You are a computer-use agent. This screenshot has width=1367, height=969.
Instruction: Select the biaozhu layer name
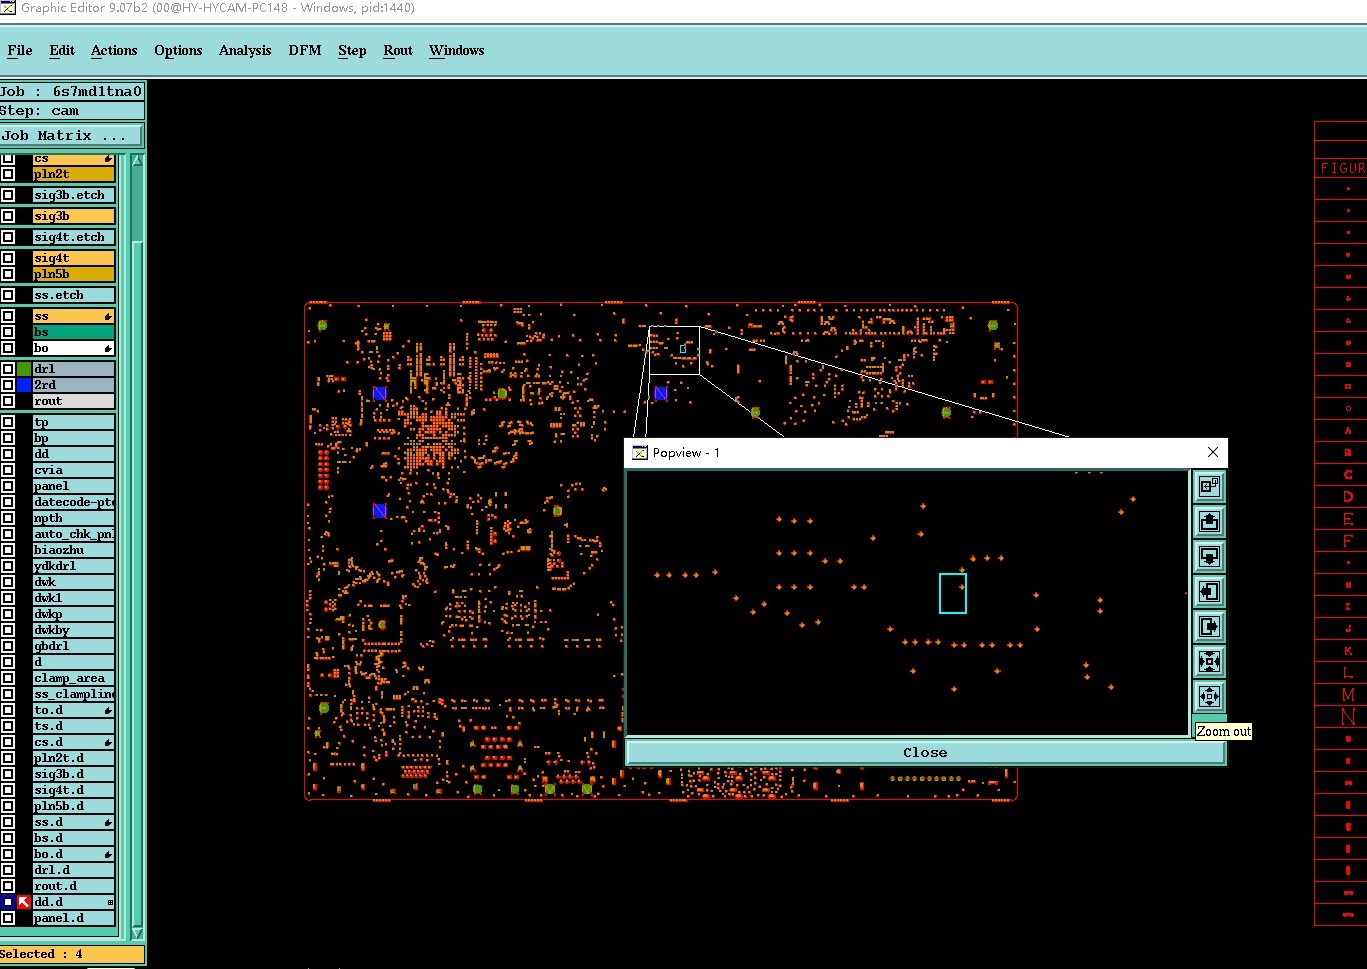coord(74,550)
